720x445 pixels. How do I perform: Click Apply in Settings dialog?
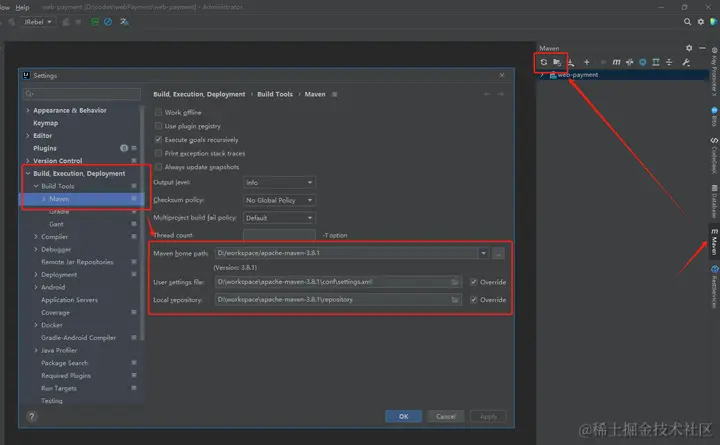point(489,416)
